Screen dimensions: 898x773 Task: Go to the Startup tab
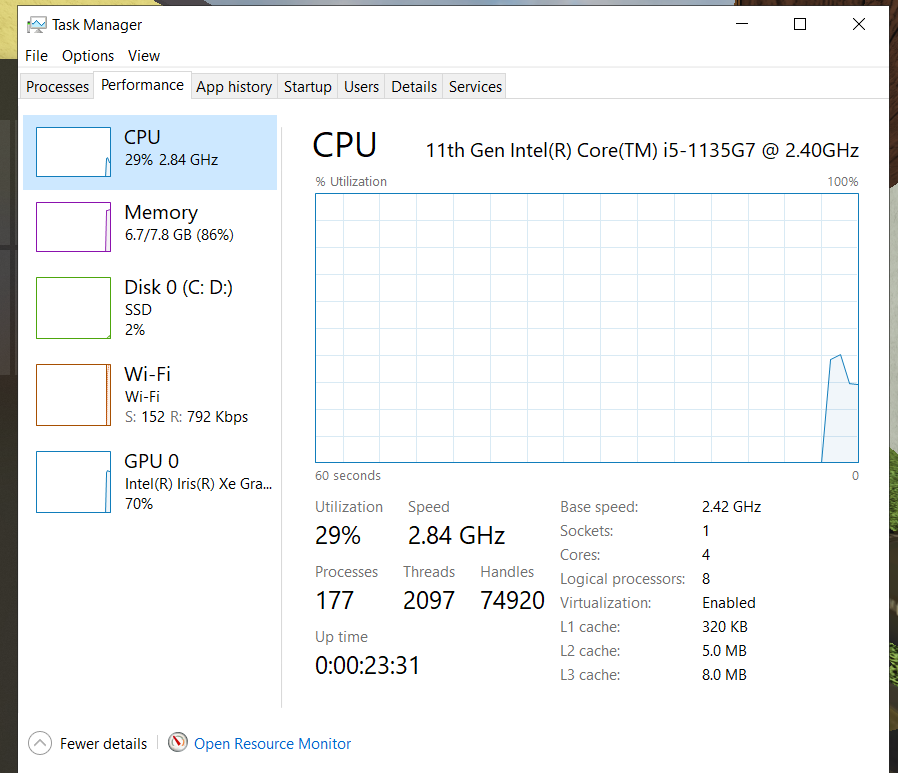(x=308, y=86)
